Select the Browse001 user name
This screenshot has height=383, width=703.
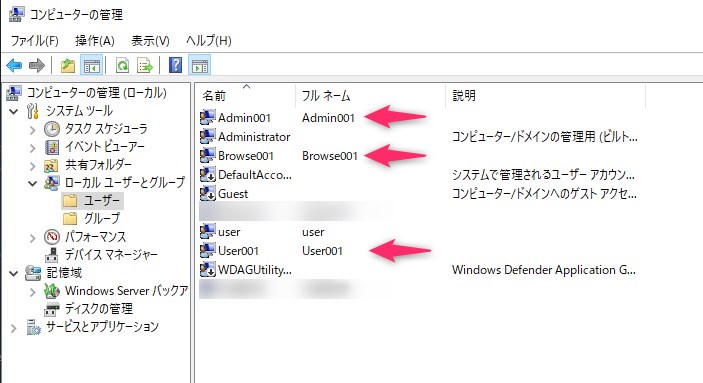point(246,156)
